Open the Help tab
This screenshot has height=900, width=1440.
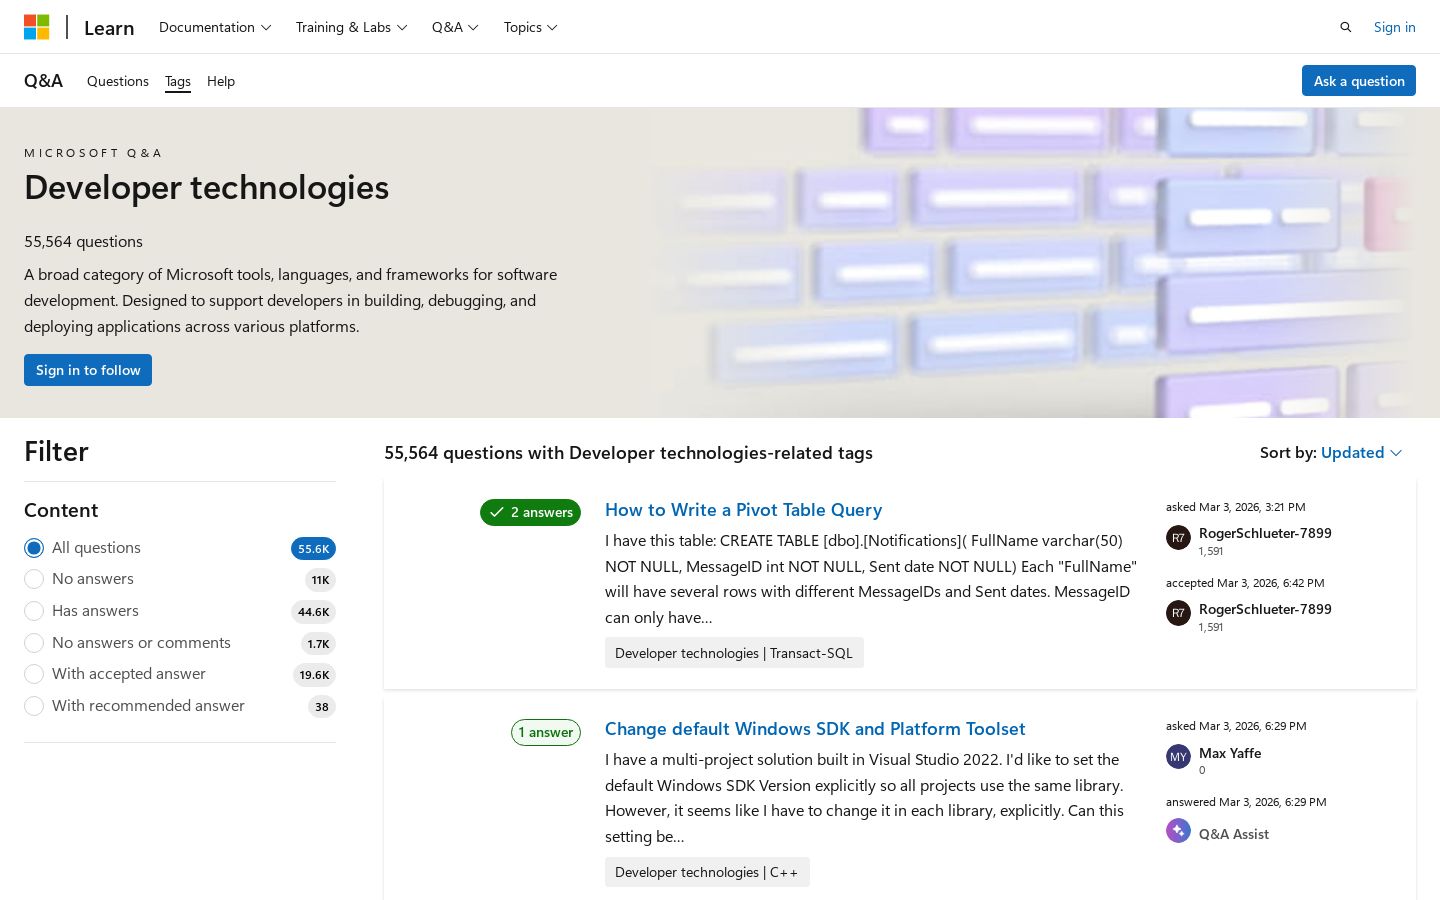click(221, 81)
